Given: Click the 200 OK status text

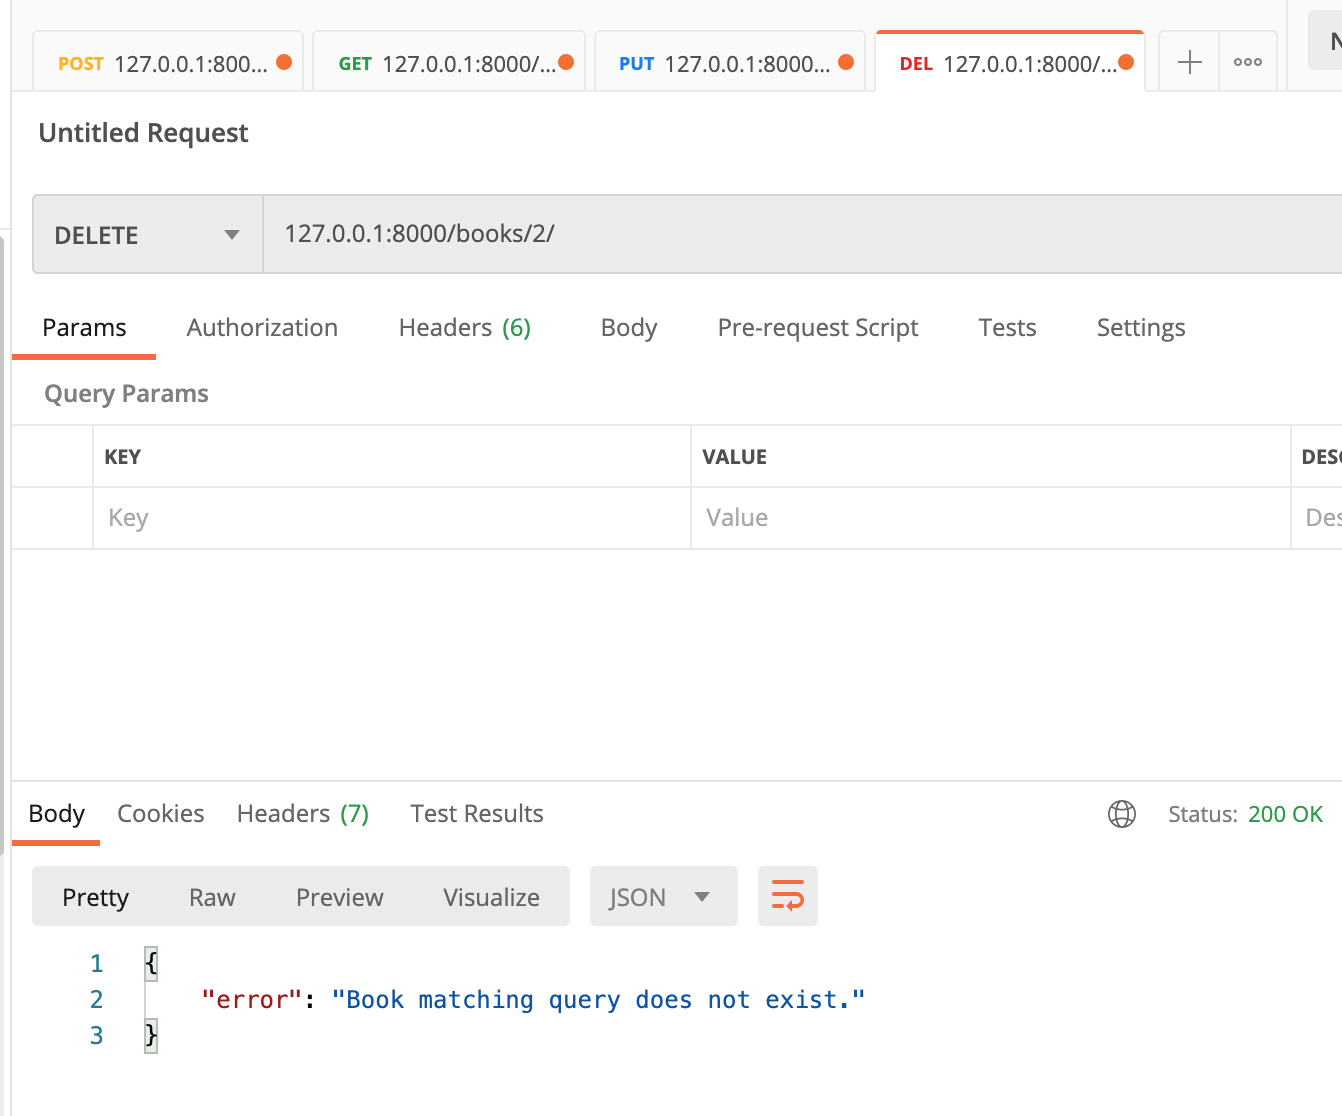Looking at the screenshot, I should click(x=1285, y=814).
